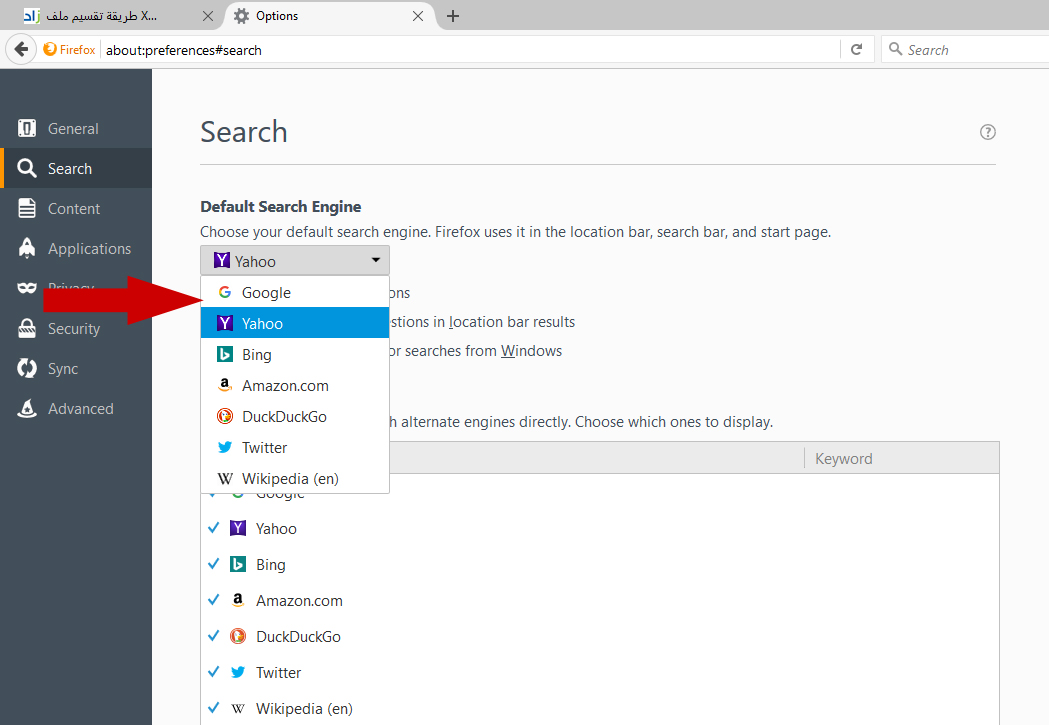Click the Search magnifier sidebar icon
This screenshot has width=1049, height=725.
pos(27,168)
